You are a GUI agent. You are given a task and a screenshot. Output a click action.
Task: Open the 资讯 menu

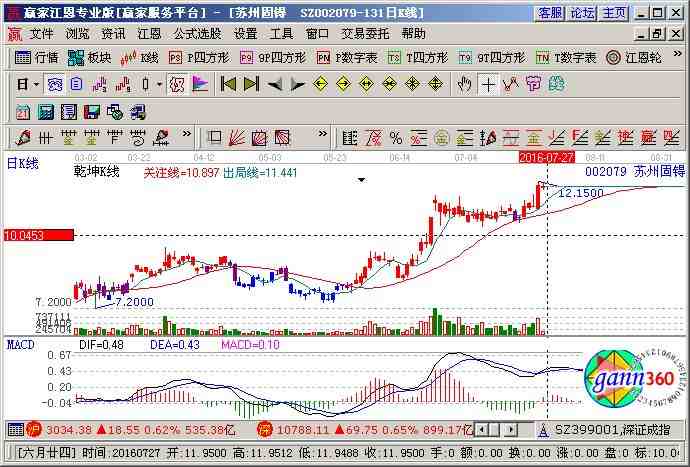(113, 34)
